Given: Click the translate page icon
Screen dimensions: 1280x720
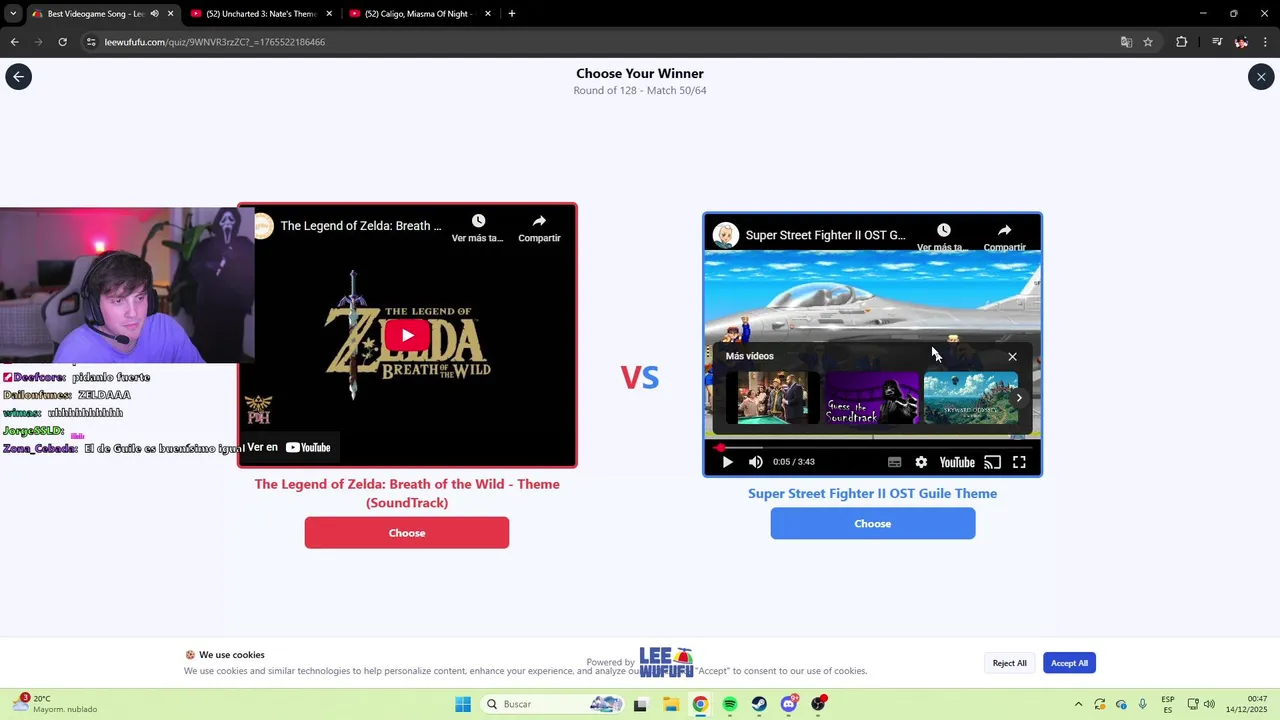Looking at the screenshot, I should coord(1126,42).
